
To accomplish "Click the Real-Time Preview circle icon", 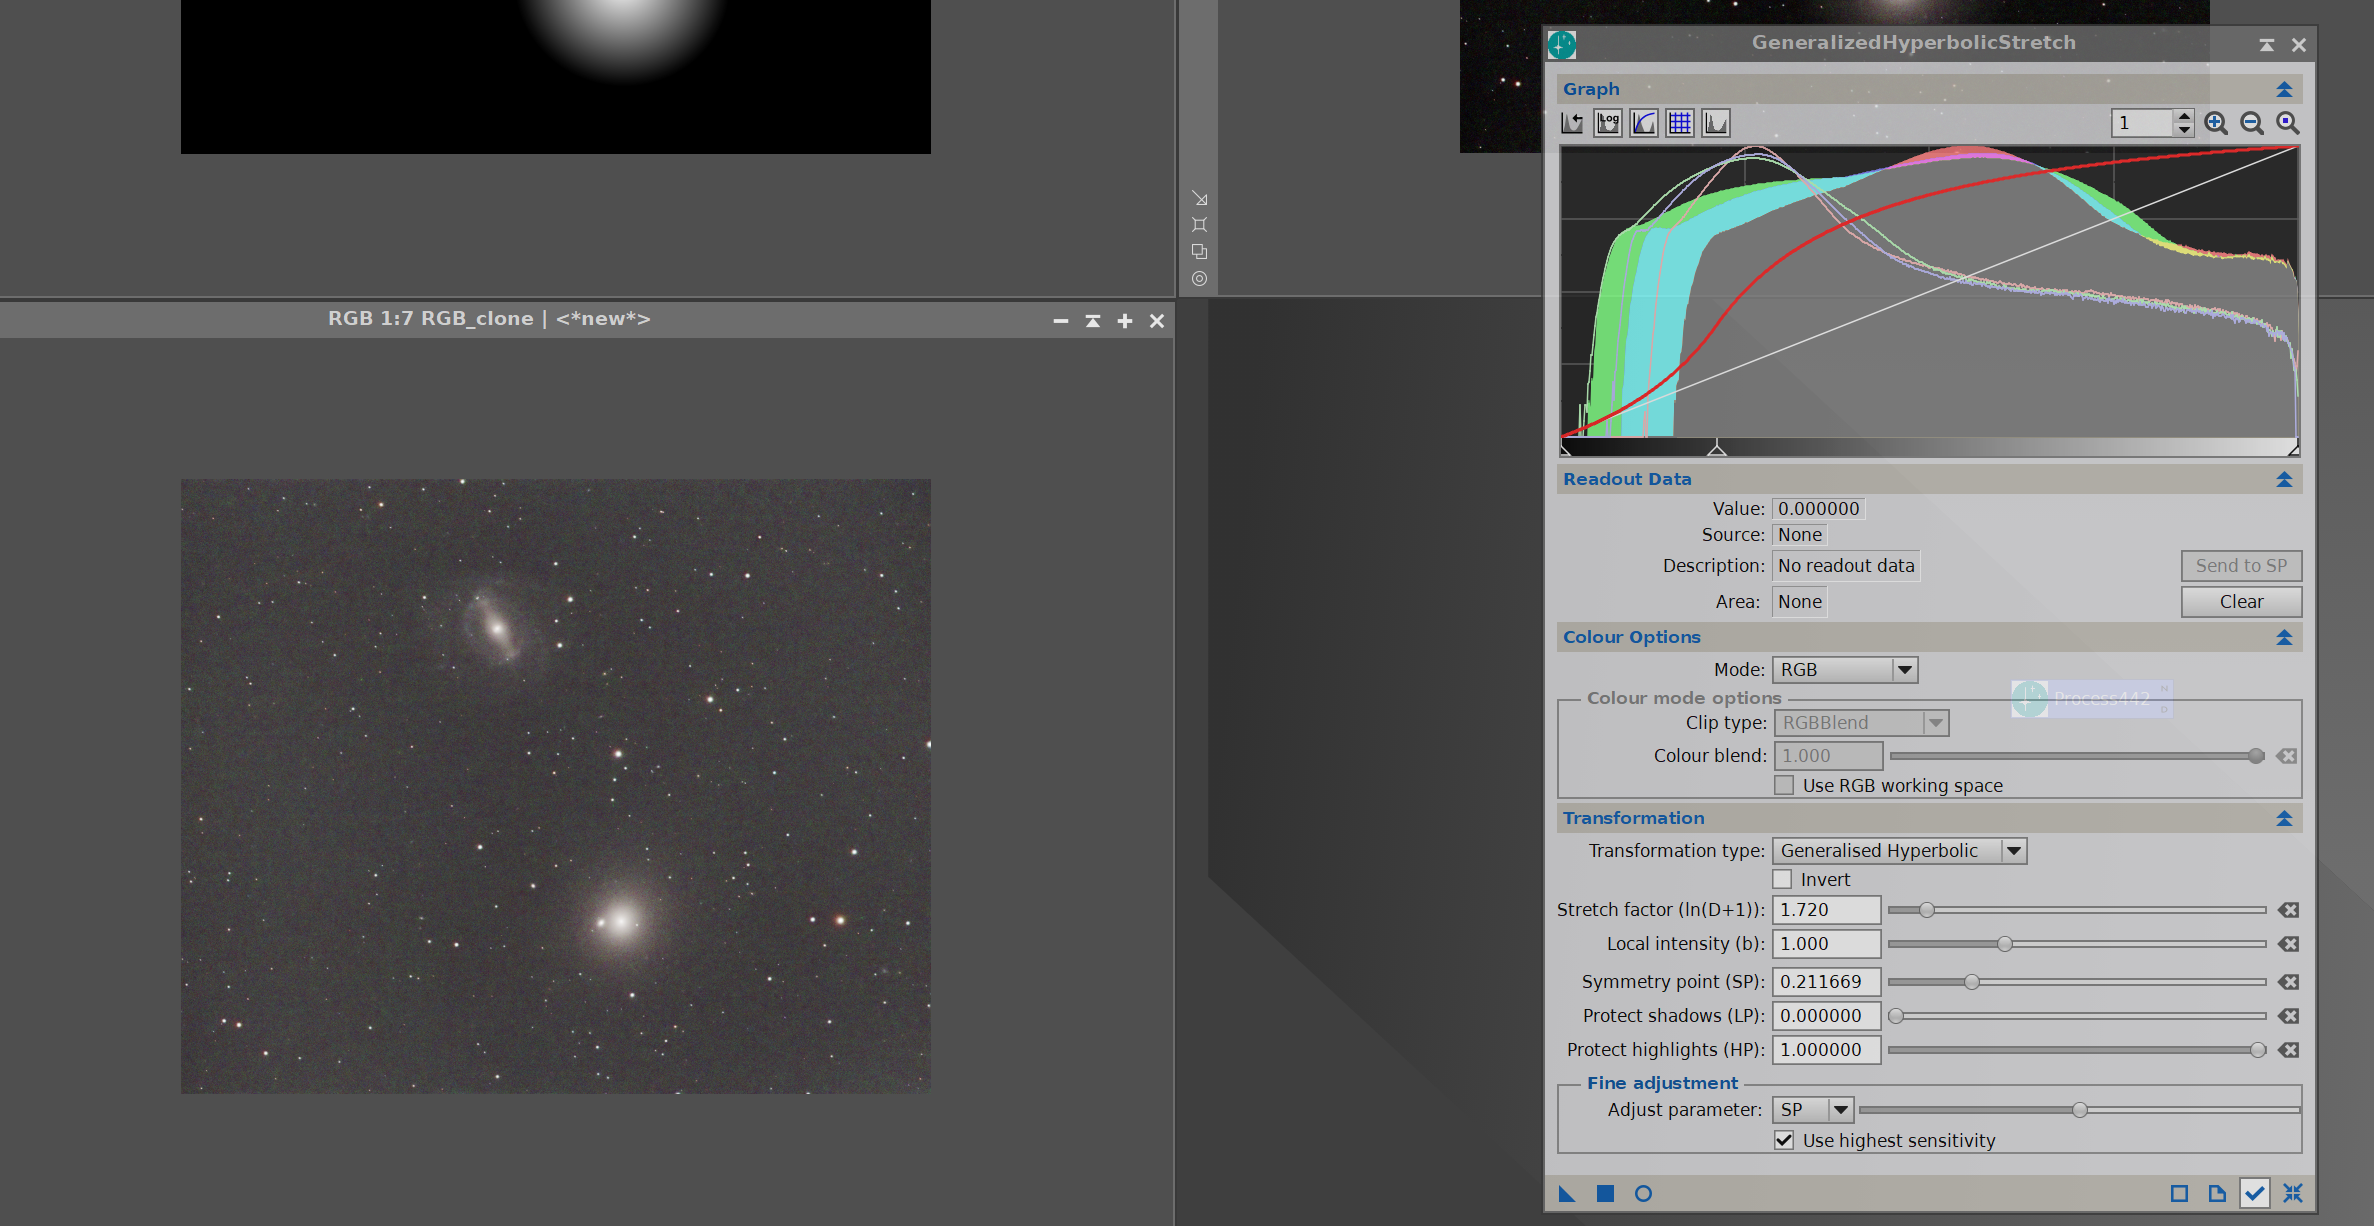I will [1643, 1193].
